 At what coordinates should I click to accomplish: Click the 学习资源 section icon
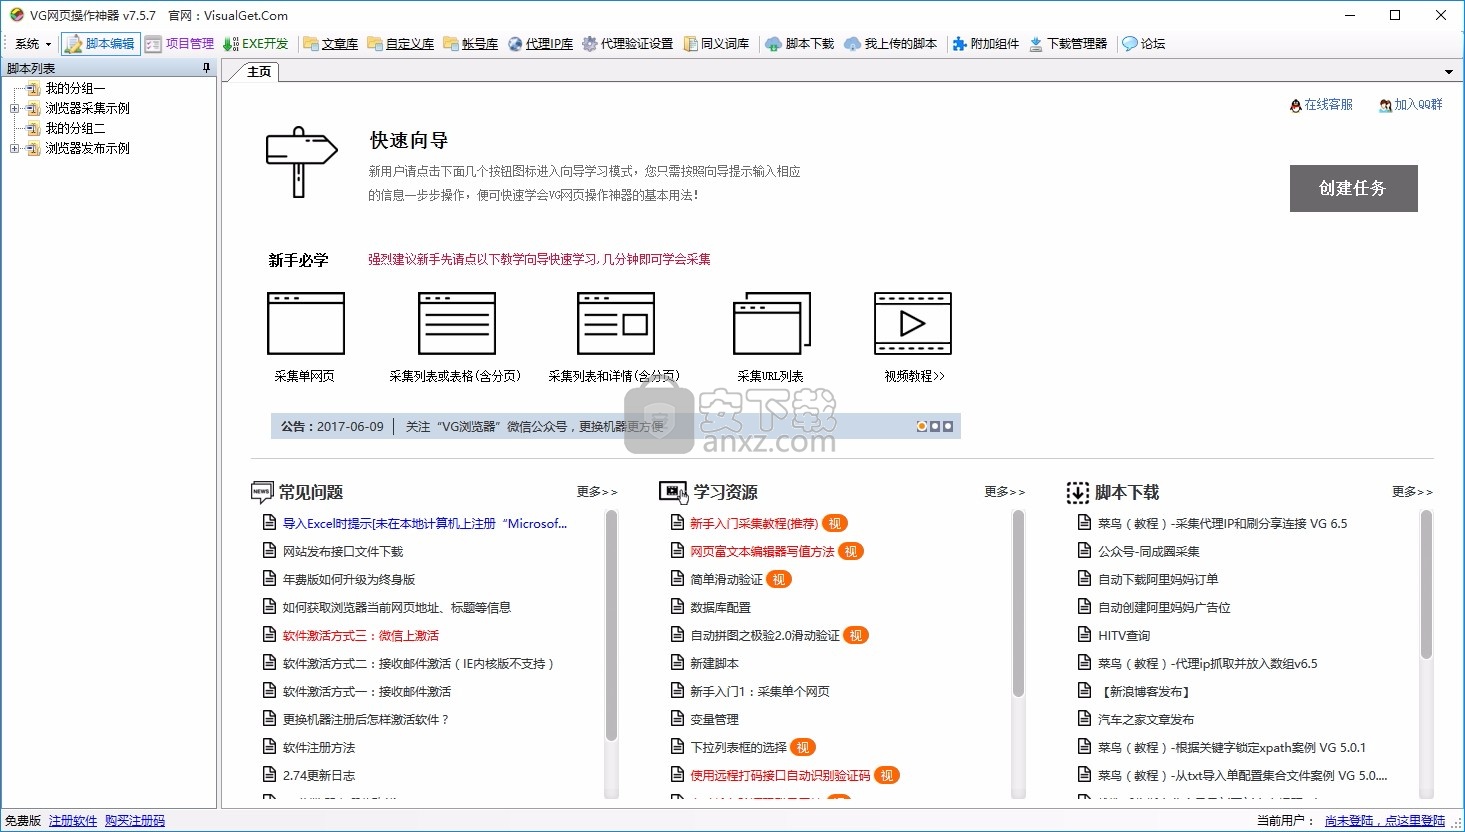[x=673, y=492]
